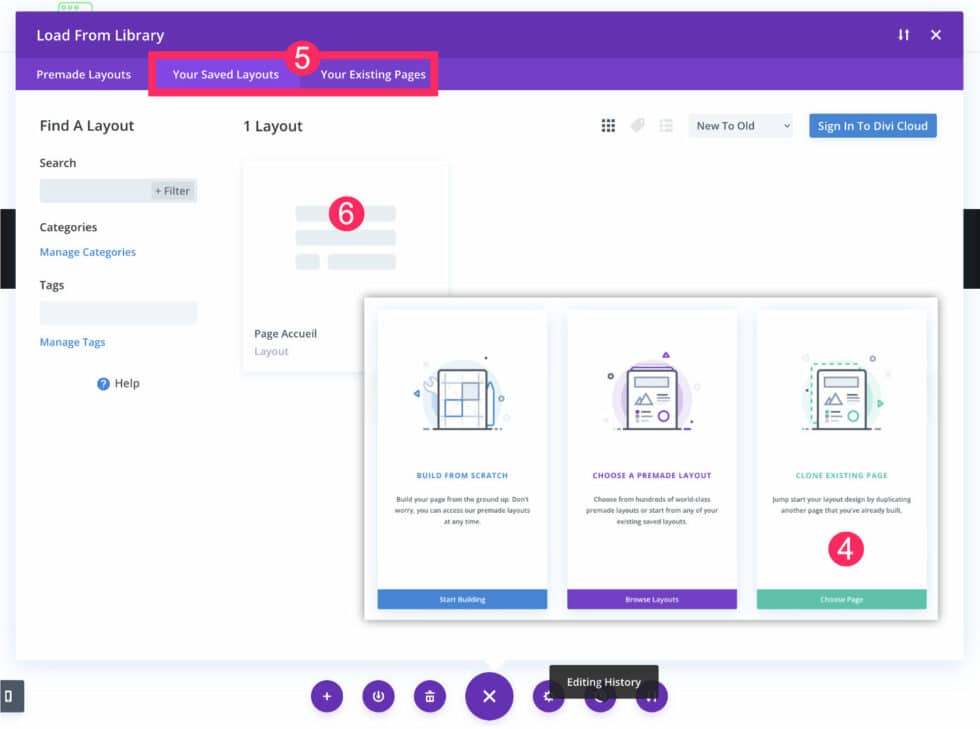Click the page settings power icon

(x=378, y=696)
